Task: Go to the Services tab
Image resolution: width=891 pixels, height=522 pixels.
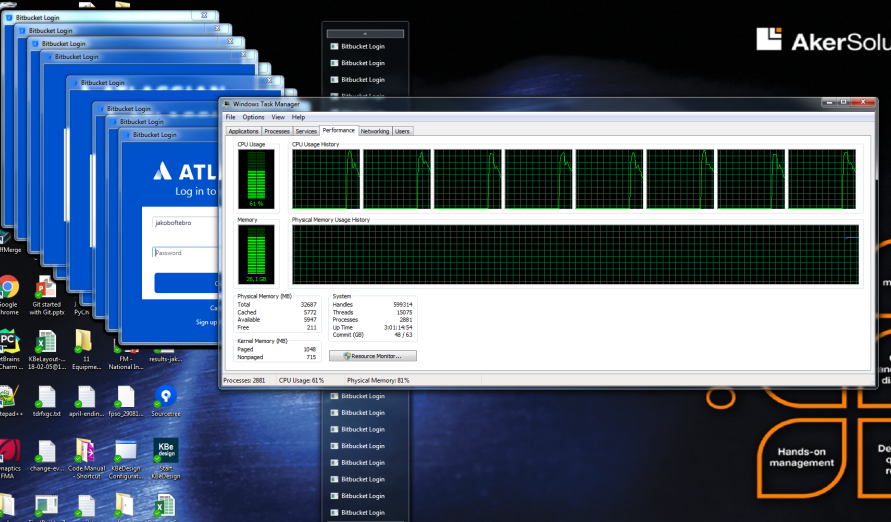Action: [x=306, y=131]
